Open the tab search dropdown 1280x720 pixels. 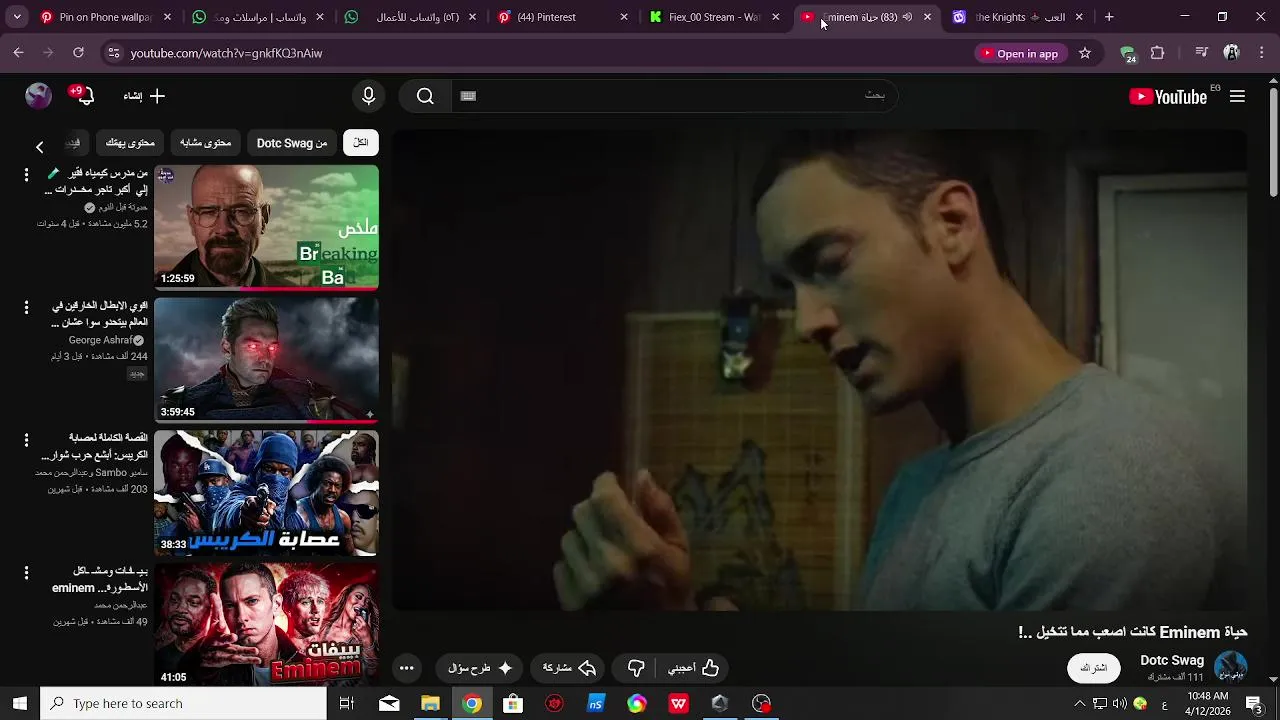click(16, 17)
